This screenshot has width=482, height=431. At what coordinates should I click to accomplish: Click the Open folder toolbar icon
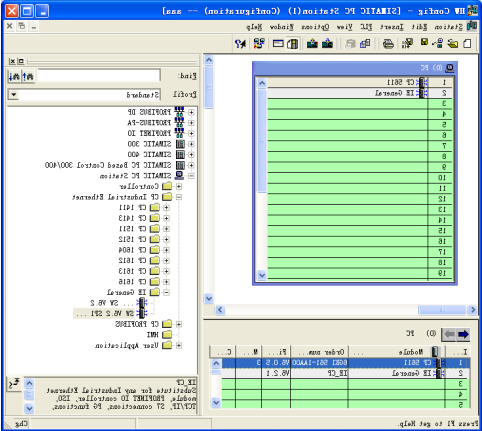coord(453,44)
